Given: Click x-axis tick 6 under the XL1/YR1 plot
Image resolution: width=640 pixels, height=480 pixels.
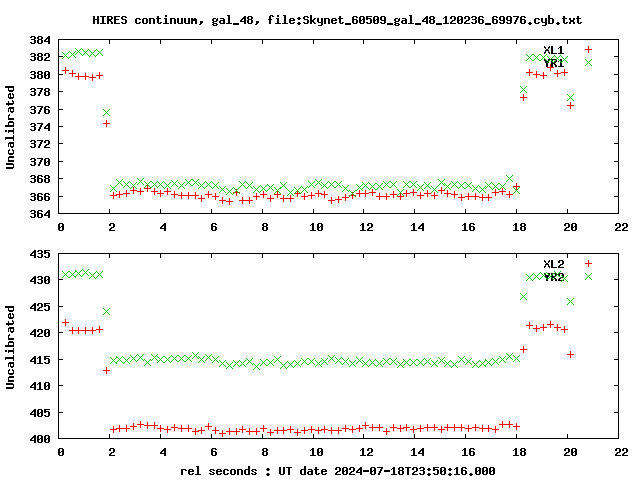Looking at the screenshot, I should tap(214, 227).
